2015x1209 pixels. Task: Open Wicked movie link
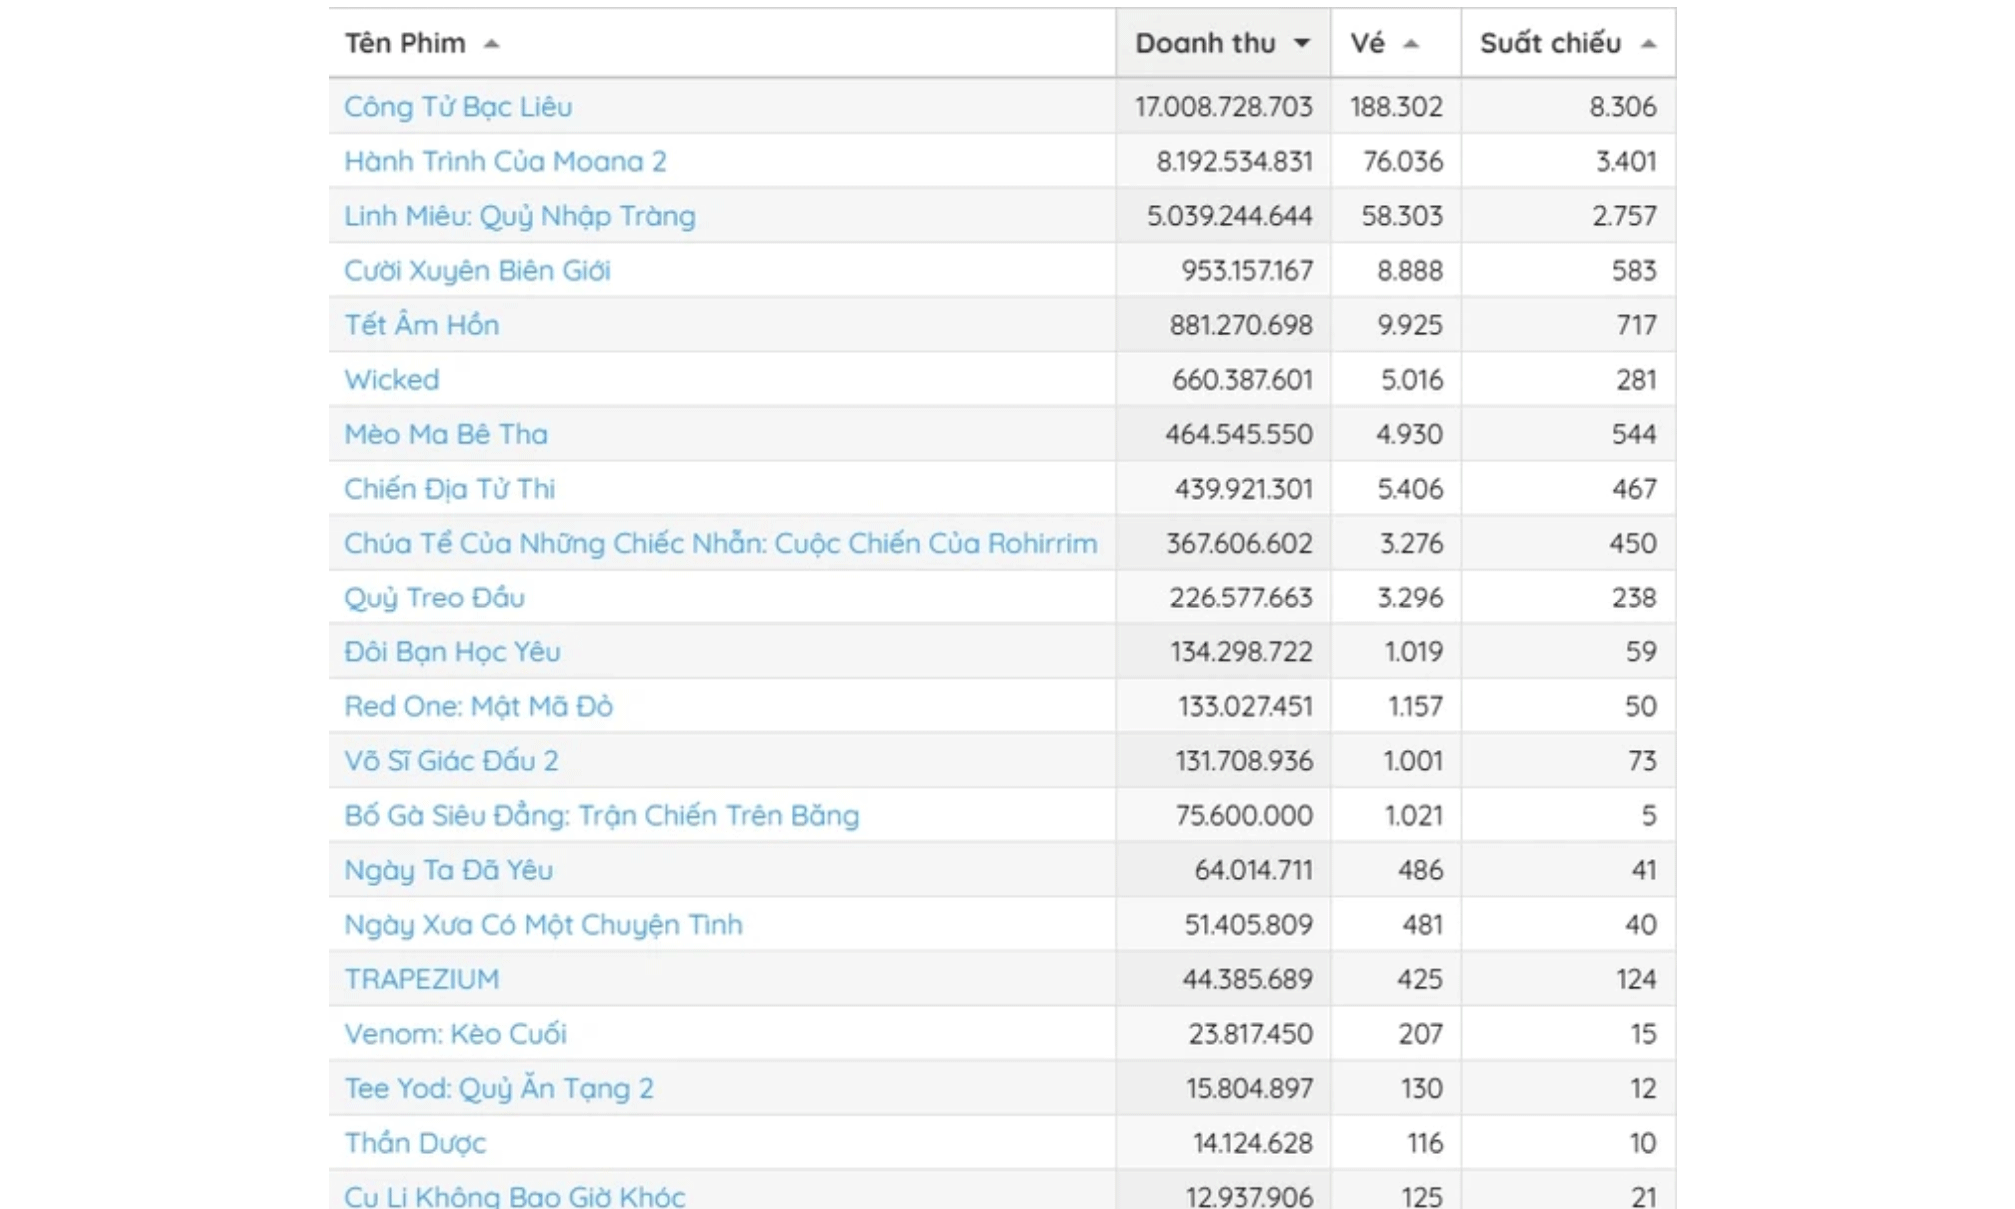tap(392, 380)
